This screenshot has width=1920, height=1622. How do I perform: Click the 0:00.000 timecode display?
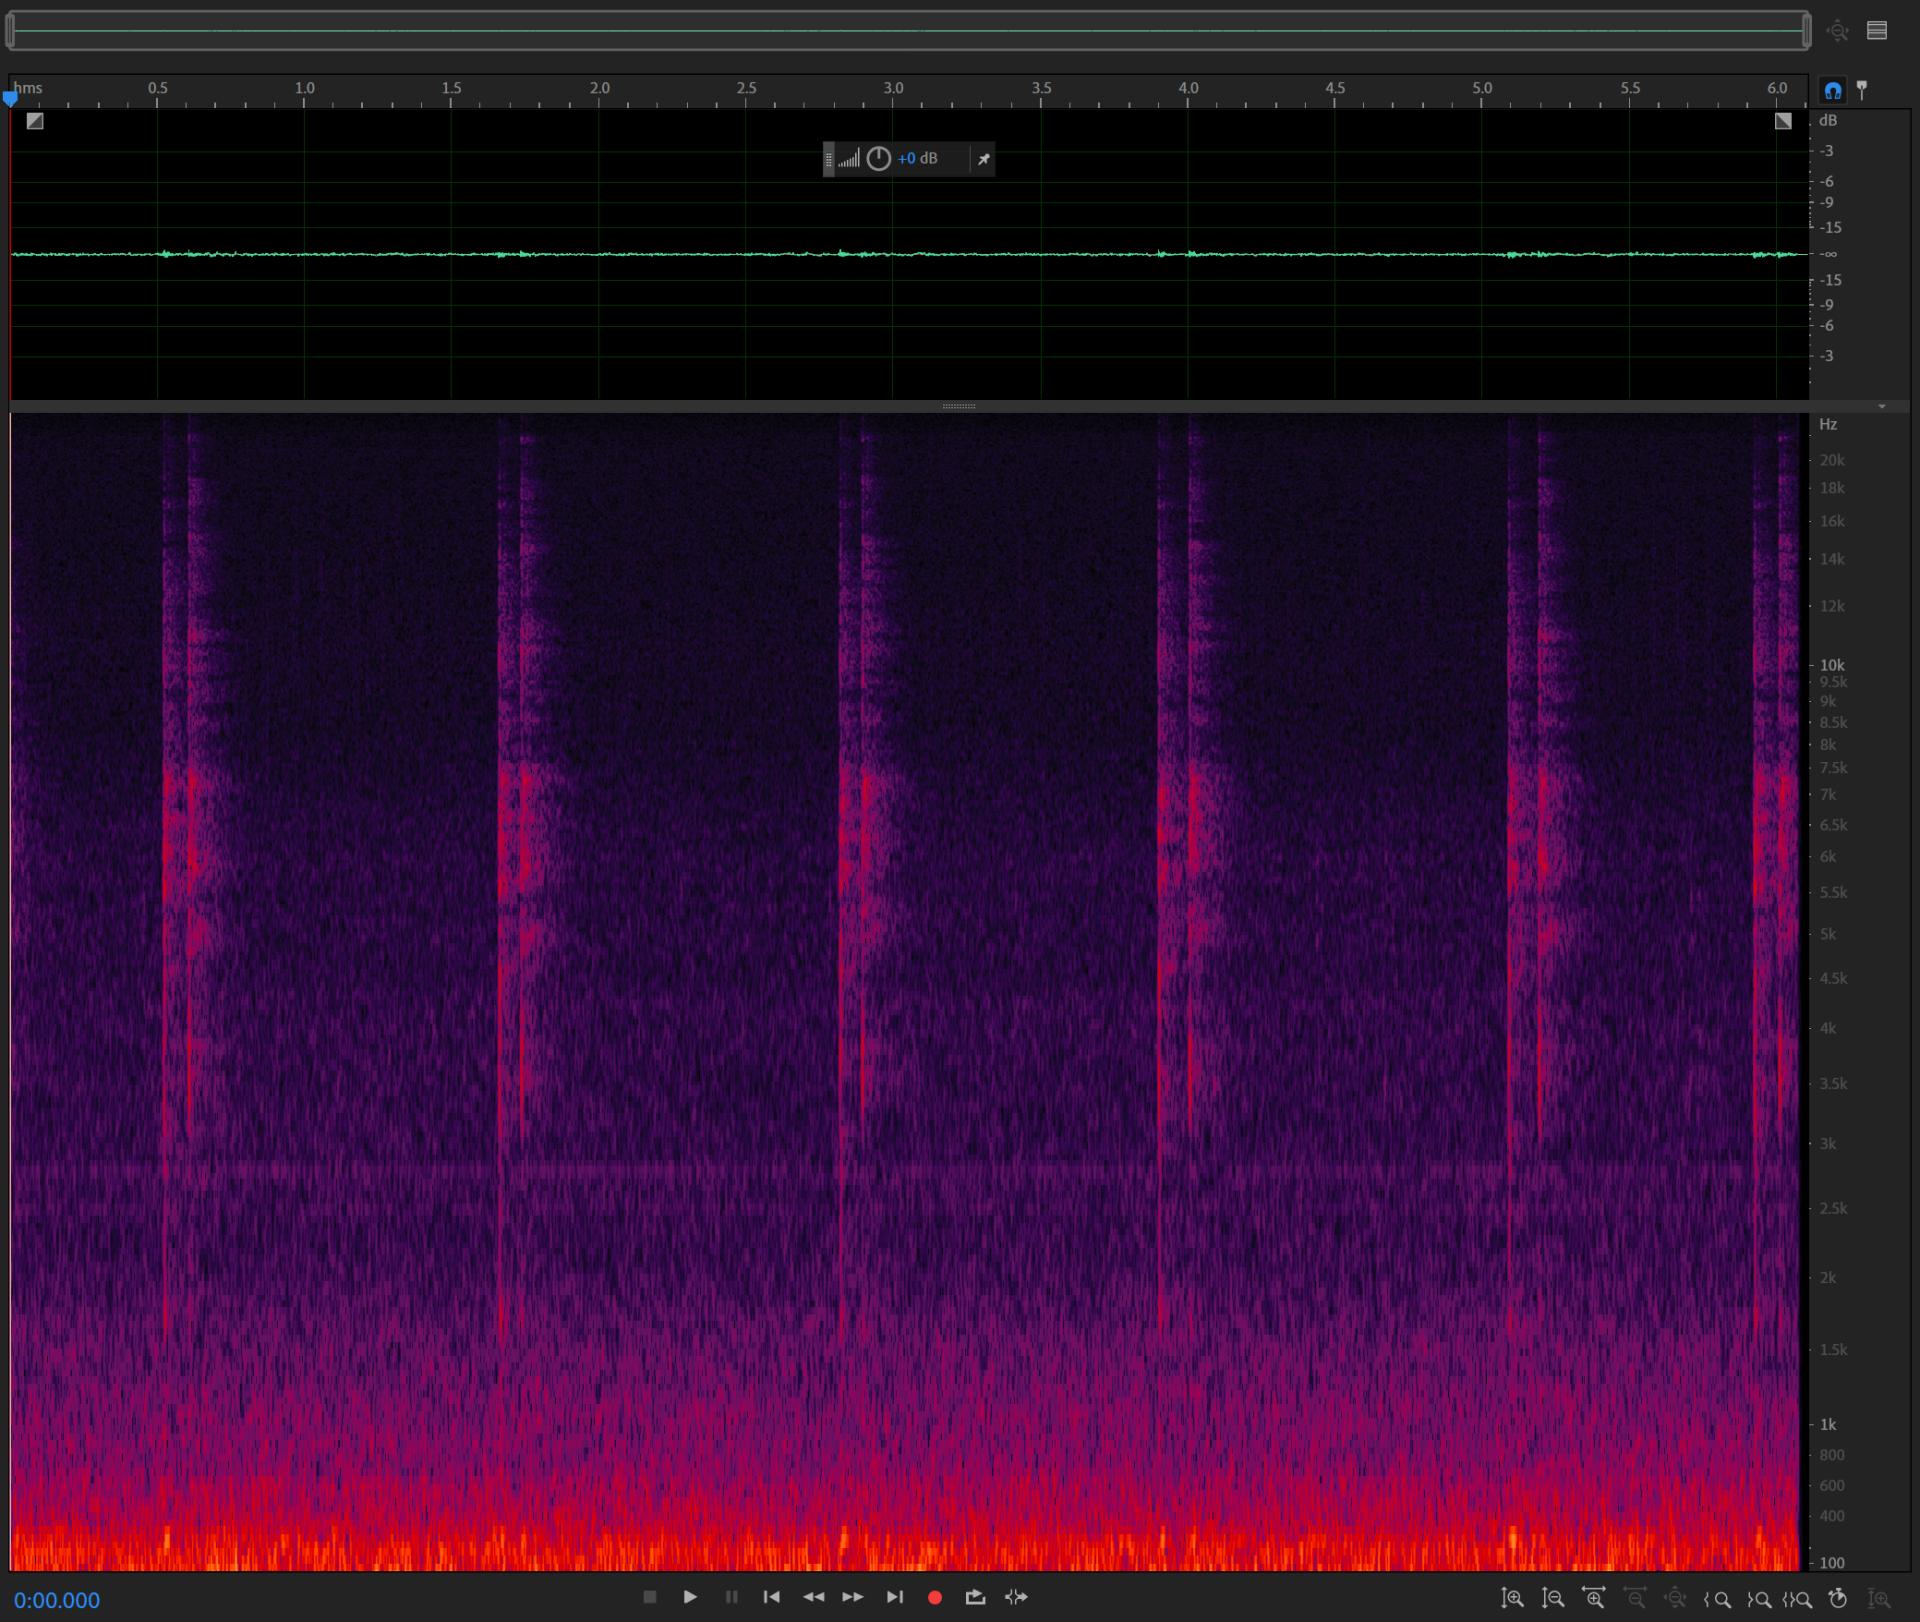coord(57,1600)
